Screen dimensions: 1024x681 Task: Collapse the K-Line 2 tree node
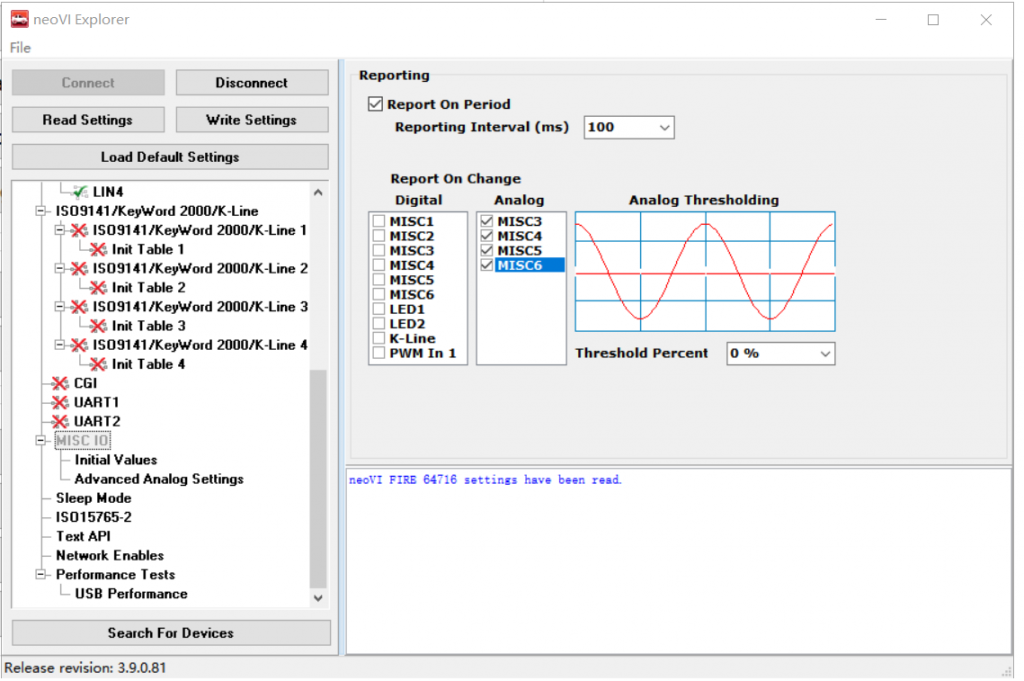59,268
